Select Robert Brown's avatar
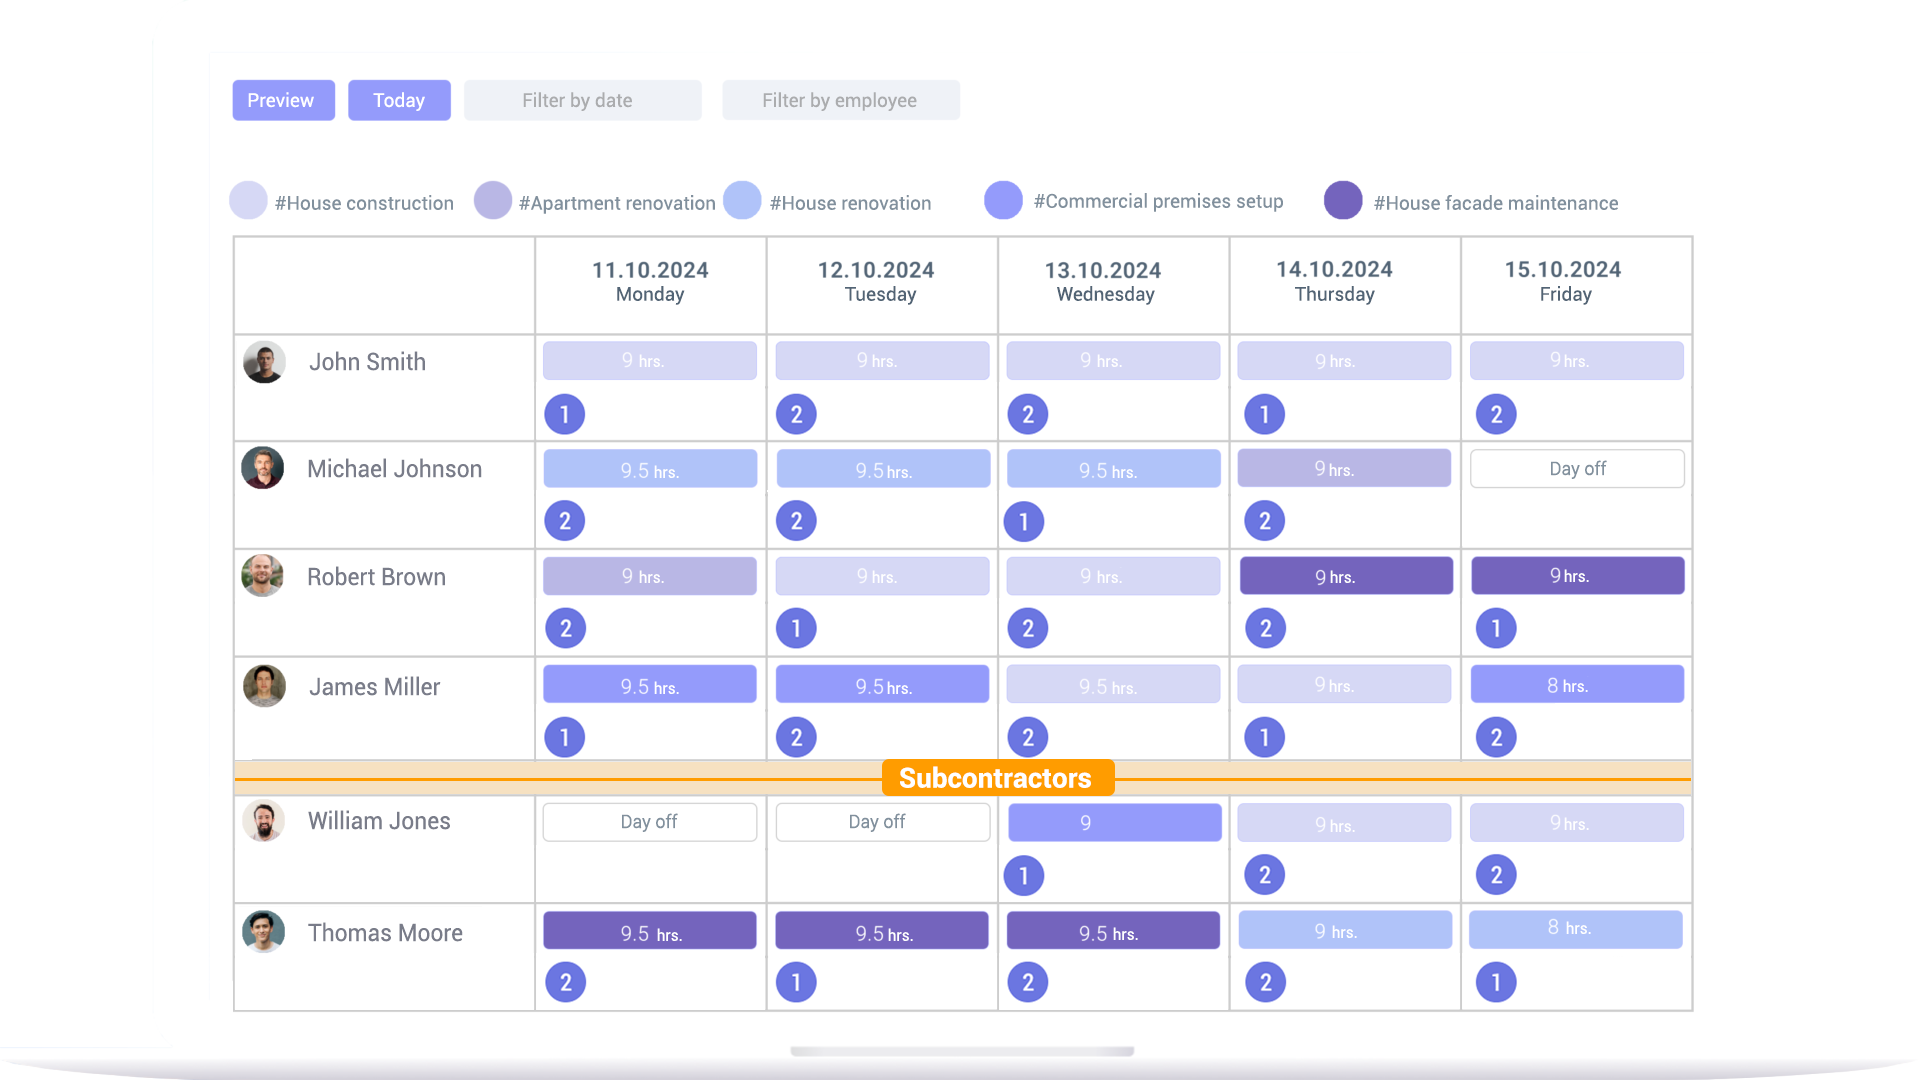 coord(263,576)
